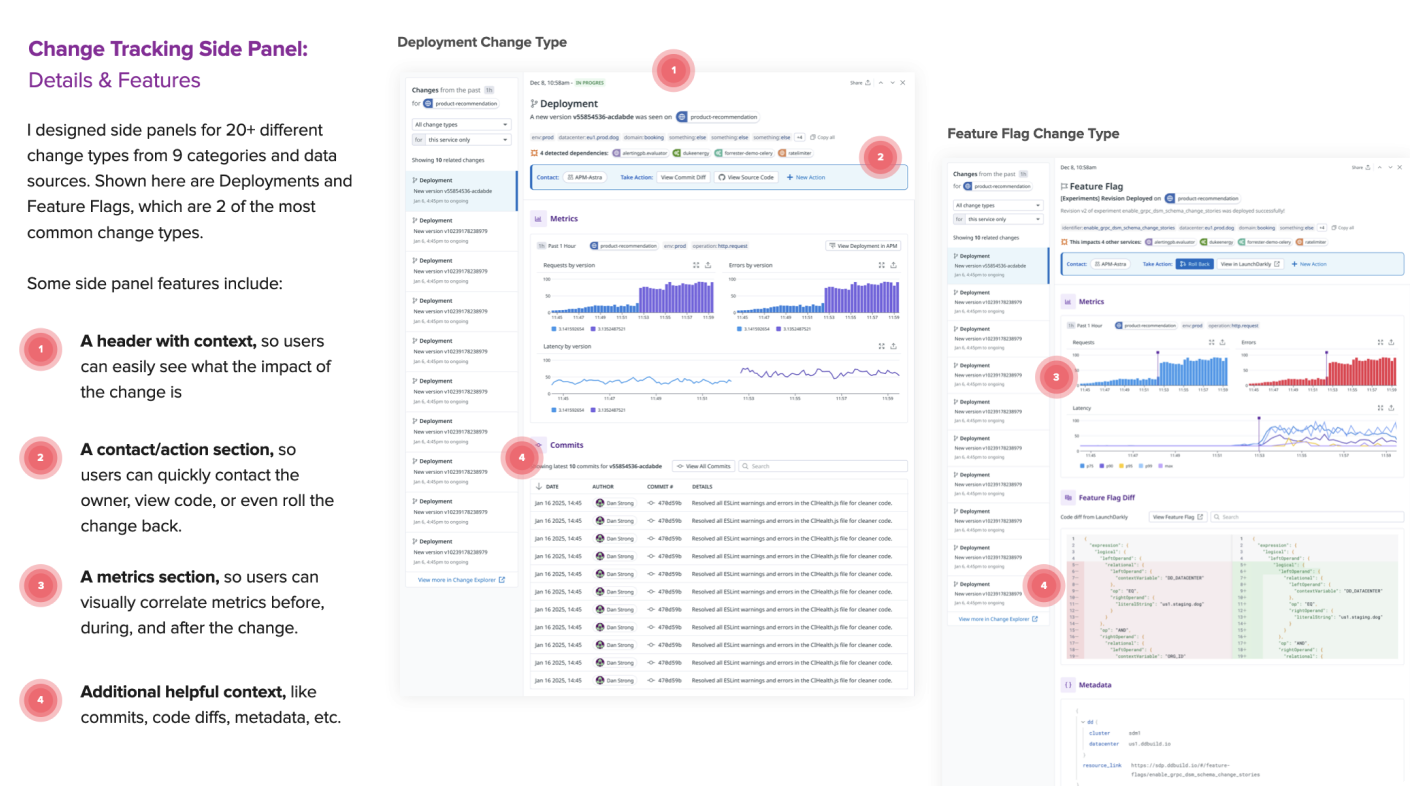Select the first Deployment v55854536-acdabde list item
Screen dimensions: 1410x786
461,190
